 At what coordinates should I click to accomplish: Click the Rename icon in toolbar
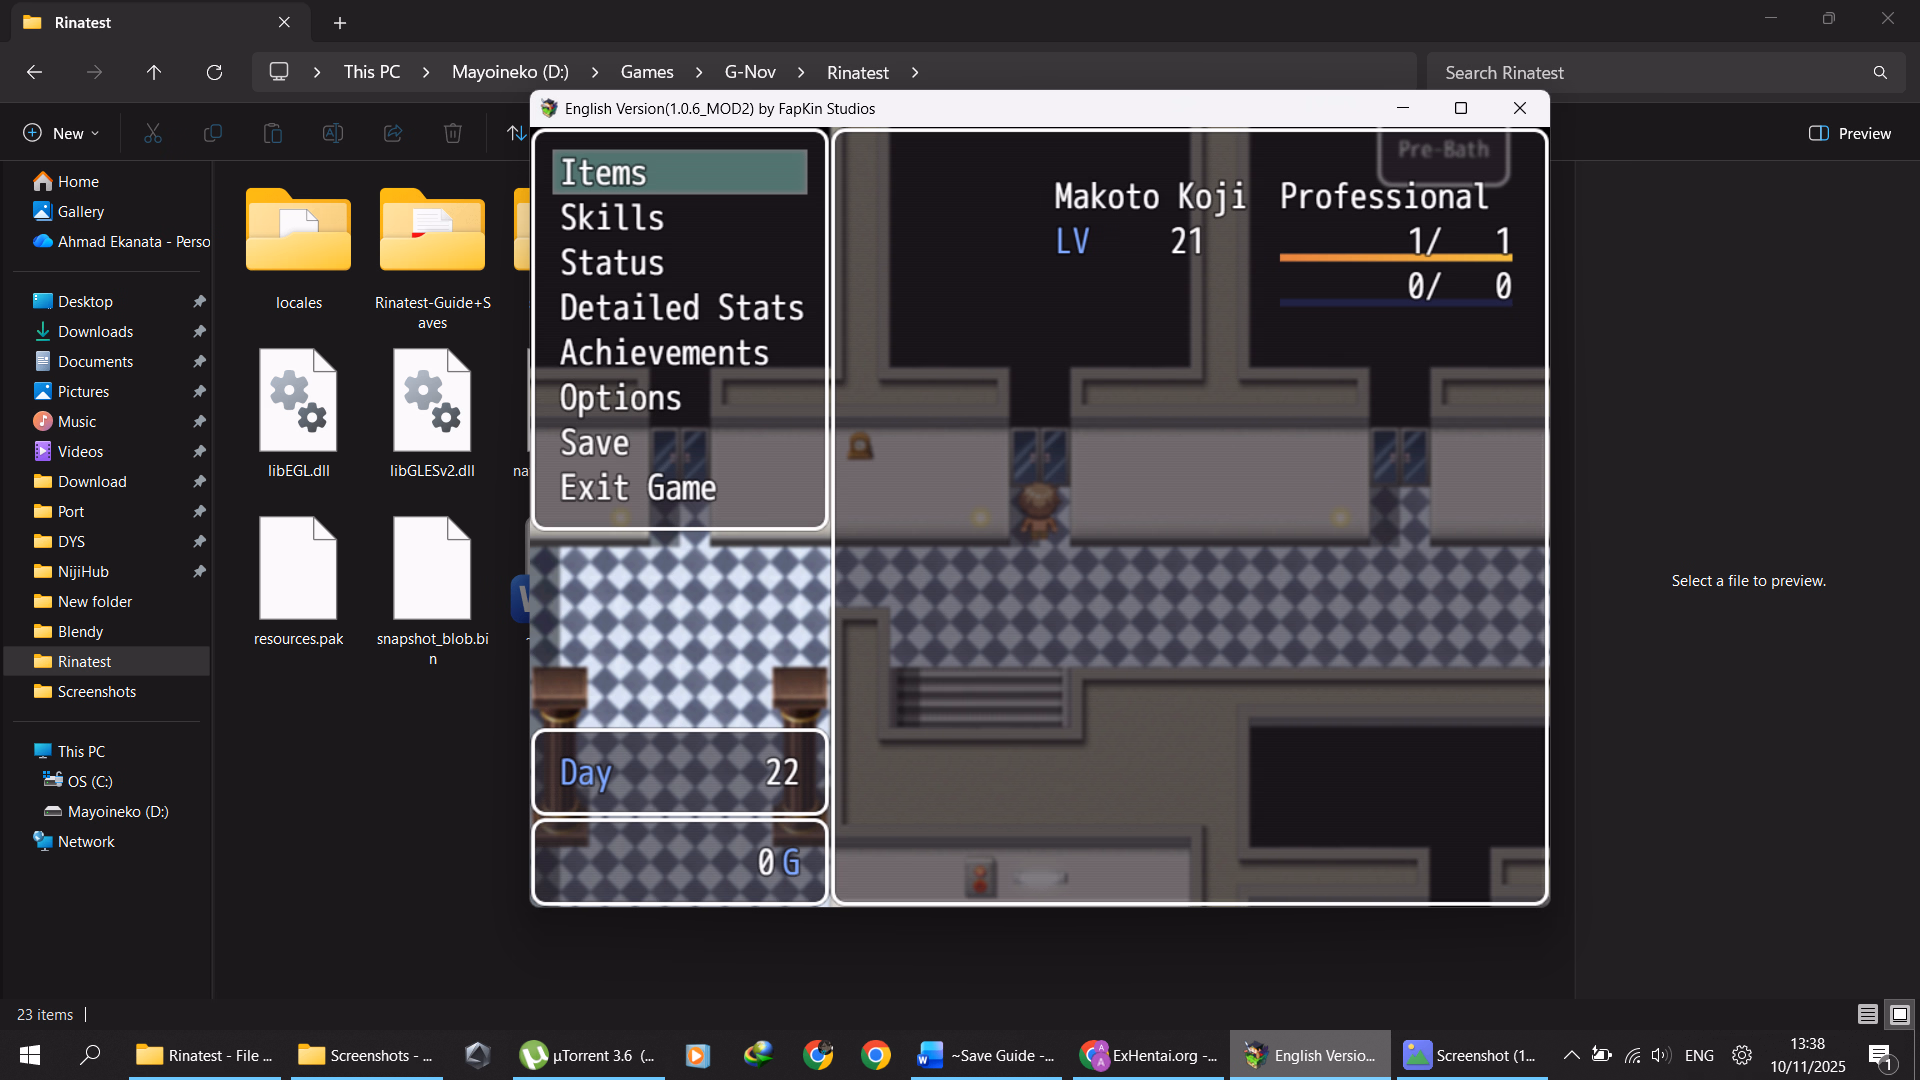pyautogui.click(x=333, y=133)
